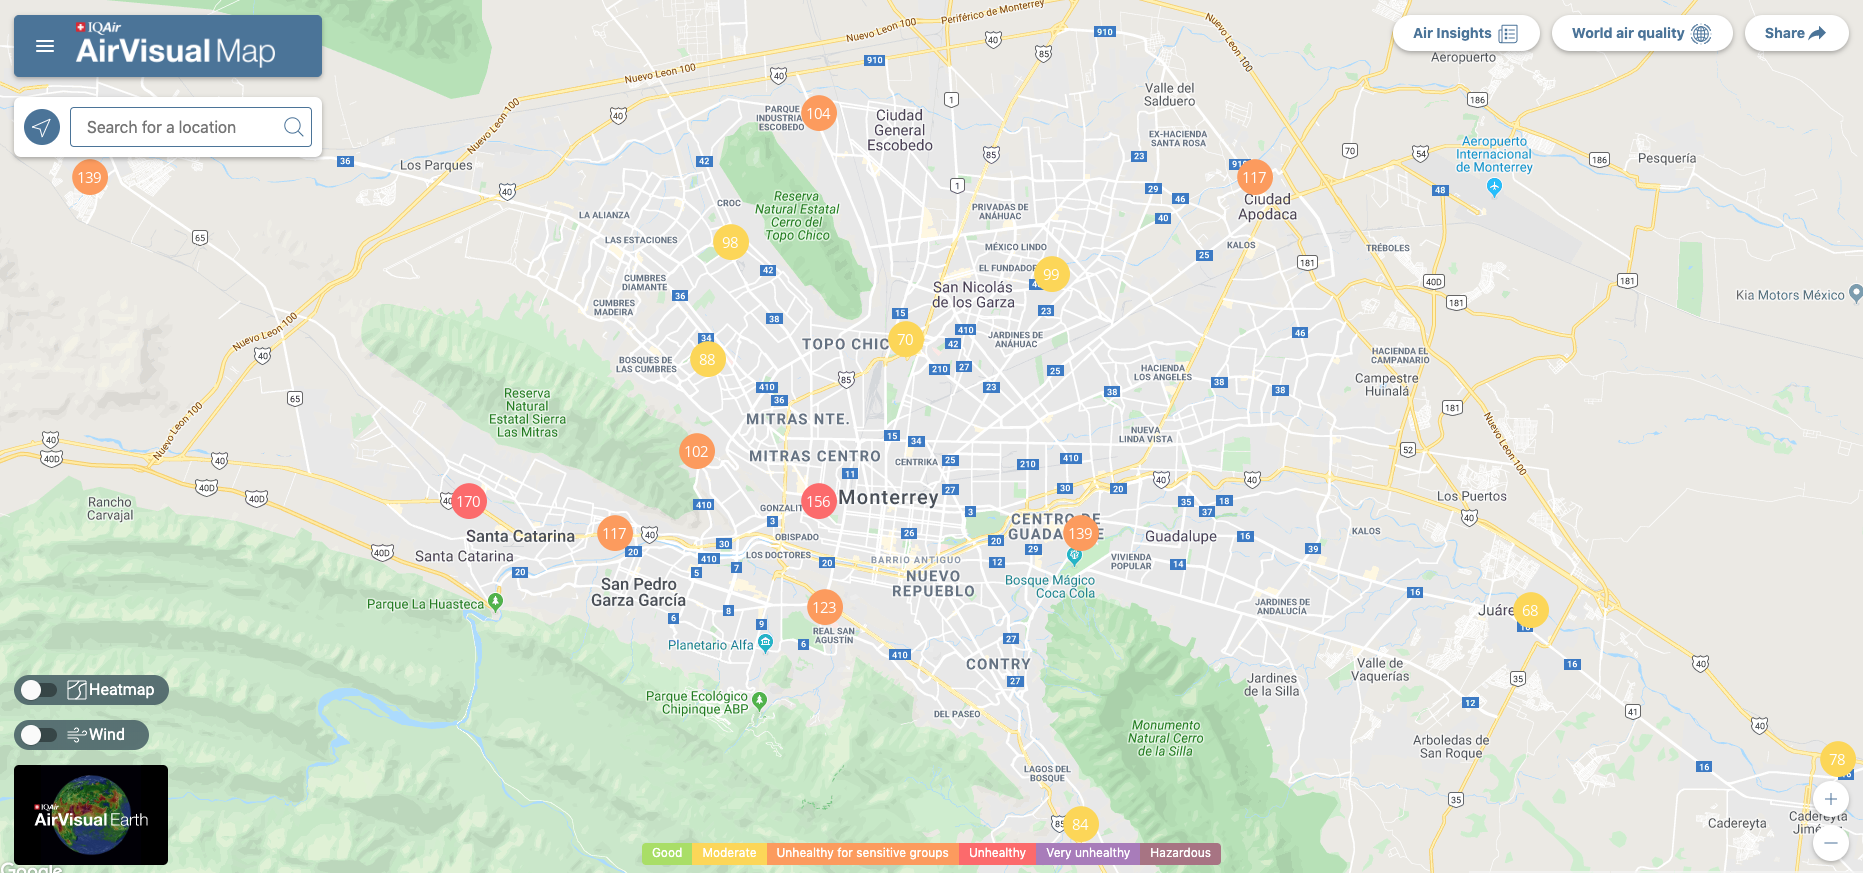The width and height of the screenshot is (1863, 873).
Task: Click the Los Puertos label
Action: (1472, 496)
